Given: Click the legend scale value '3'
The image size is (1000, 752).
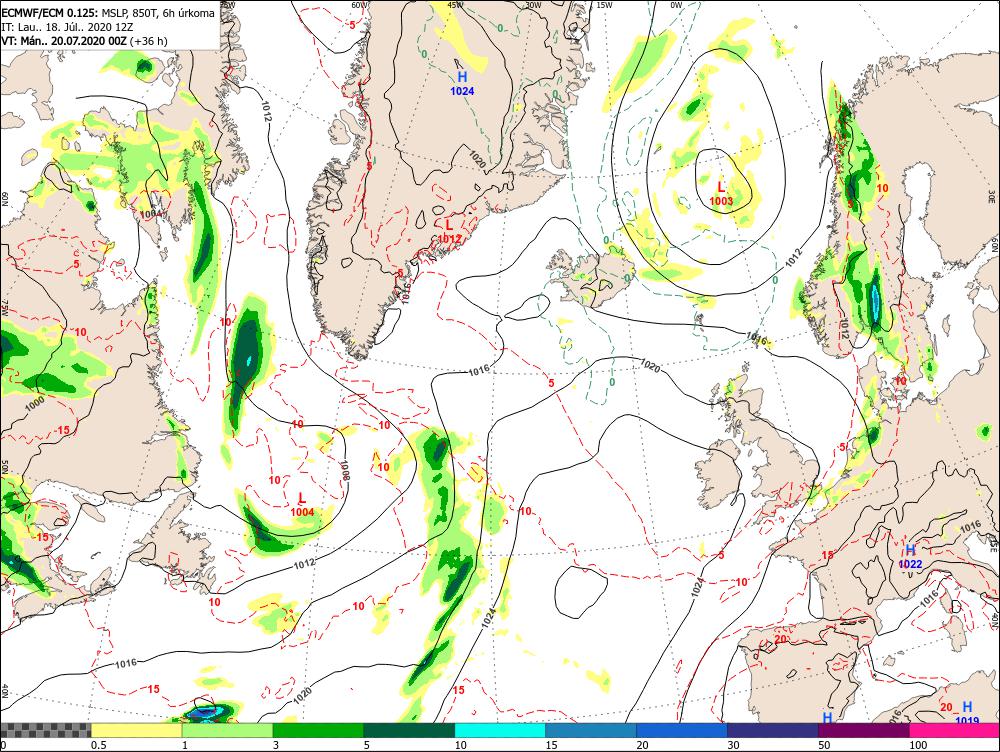Looking at the screenshot, I should click(276, 745).
